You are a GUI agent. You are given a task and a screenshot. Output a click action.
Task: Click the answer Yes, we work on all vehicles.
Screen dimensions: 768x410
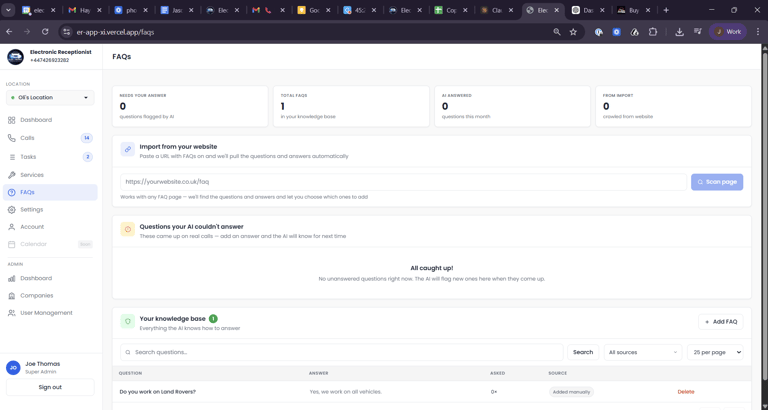[346, 392]
